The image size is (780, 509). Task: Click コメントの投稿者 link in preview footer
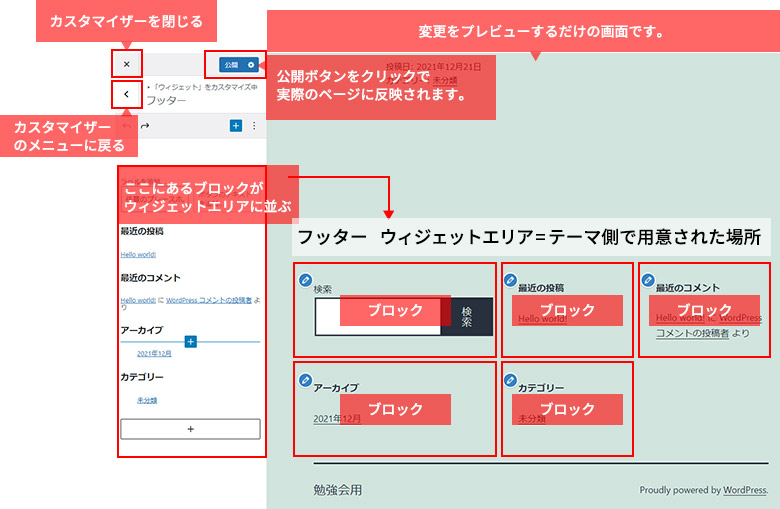coord(692,333)
